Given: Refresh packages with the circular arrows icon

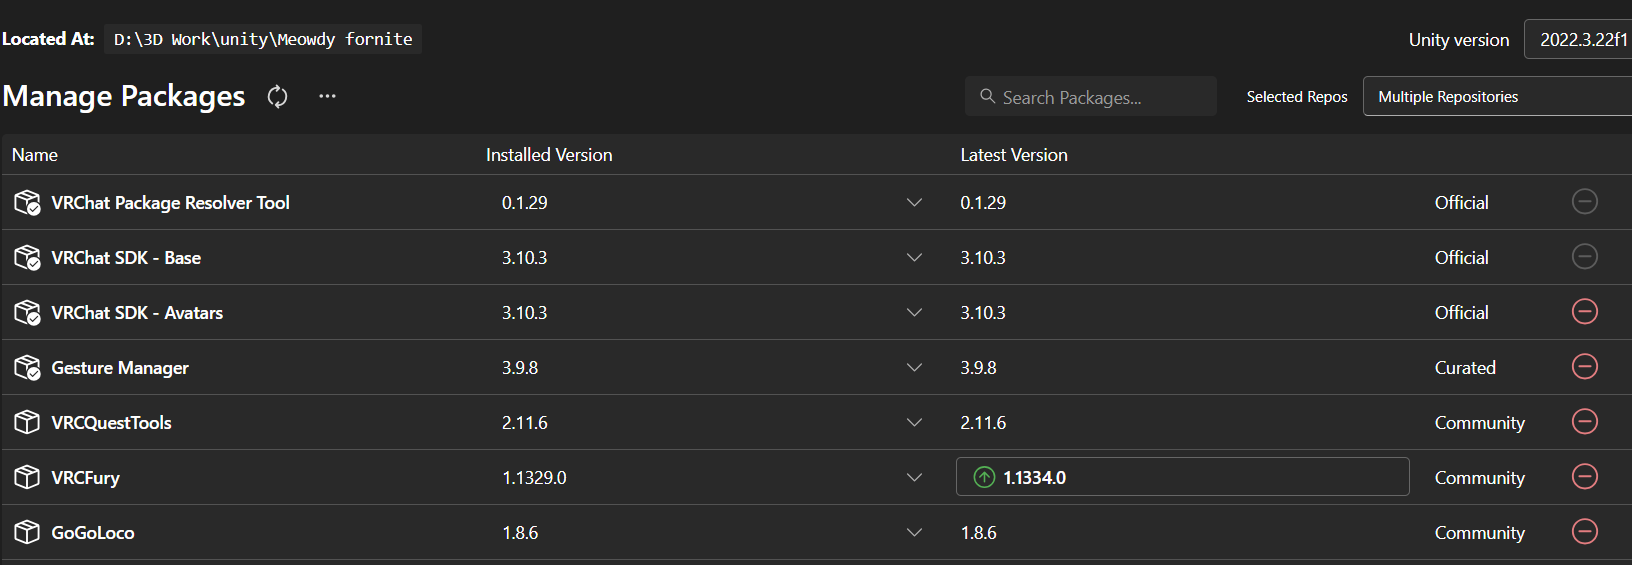Looking at the screenshot, I should (x=277, y=97).
